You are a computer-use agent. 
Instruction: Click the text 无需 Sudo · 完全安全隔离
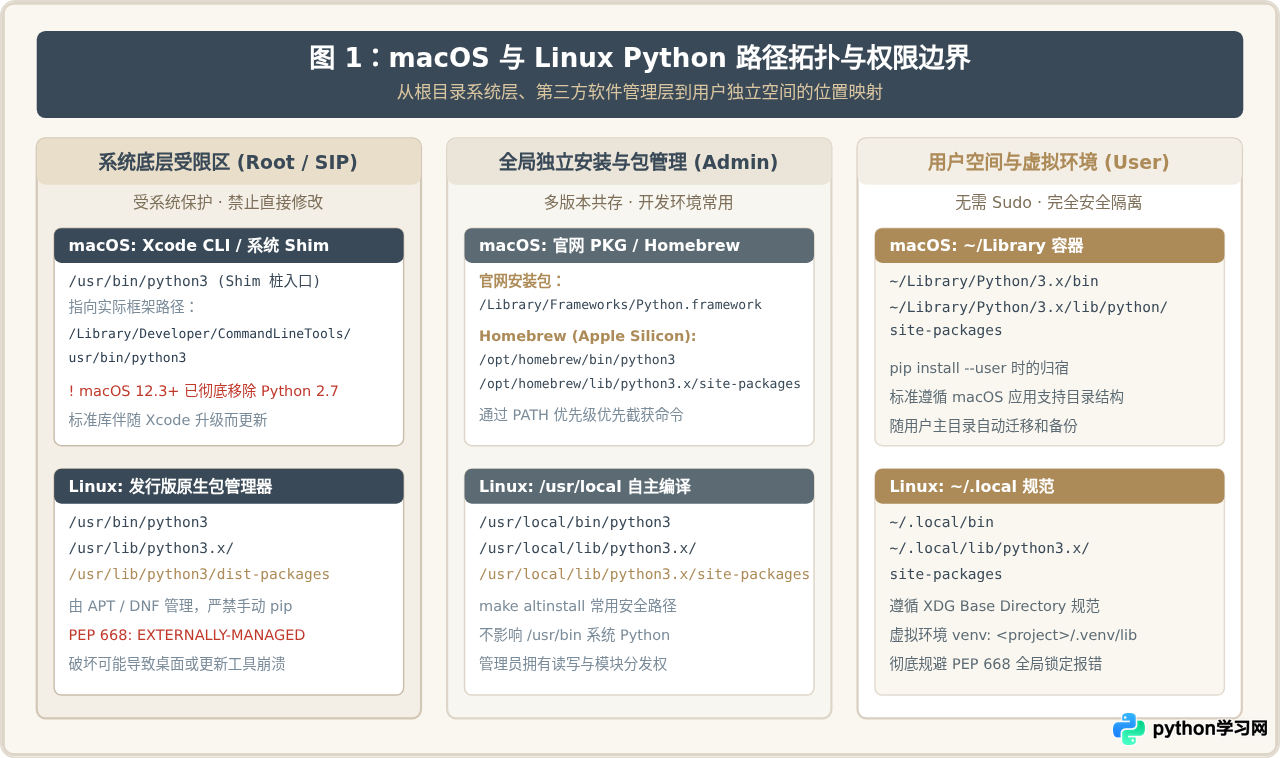(x=1049, y=202)
